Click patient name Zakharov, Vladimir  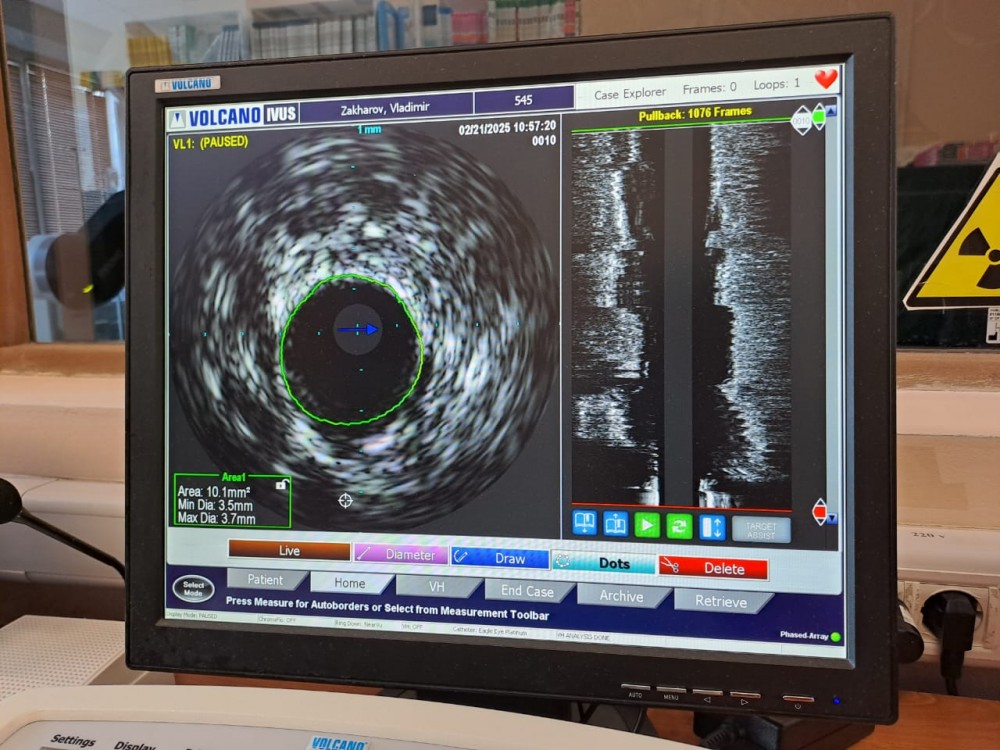pyautogui.click(x=385, y=108)
